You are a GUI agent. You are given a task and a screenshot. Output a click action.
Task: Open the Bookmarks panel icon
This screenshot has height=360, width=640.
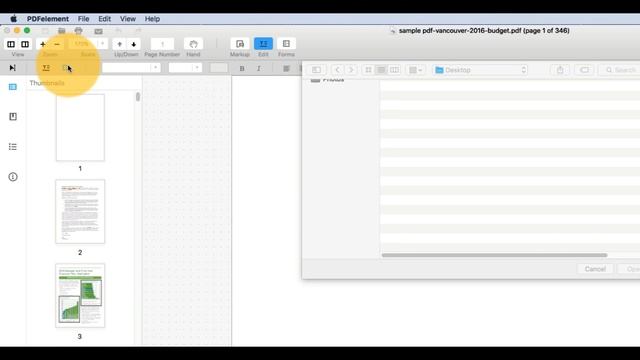click(13, 117)
